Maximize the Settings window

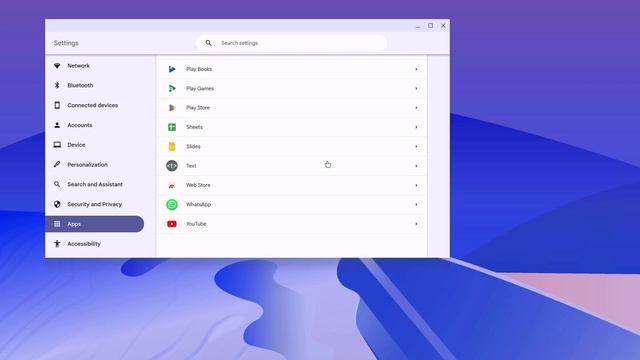tap(430, 26)
